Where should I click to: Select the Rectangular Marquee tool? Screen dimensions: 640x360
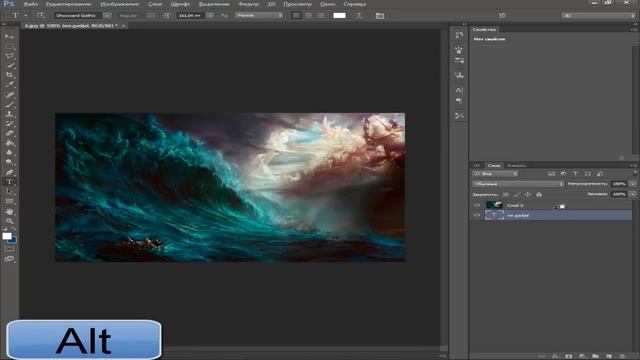click(9, 46)
